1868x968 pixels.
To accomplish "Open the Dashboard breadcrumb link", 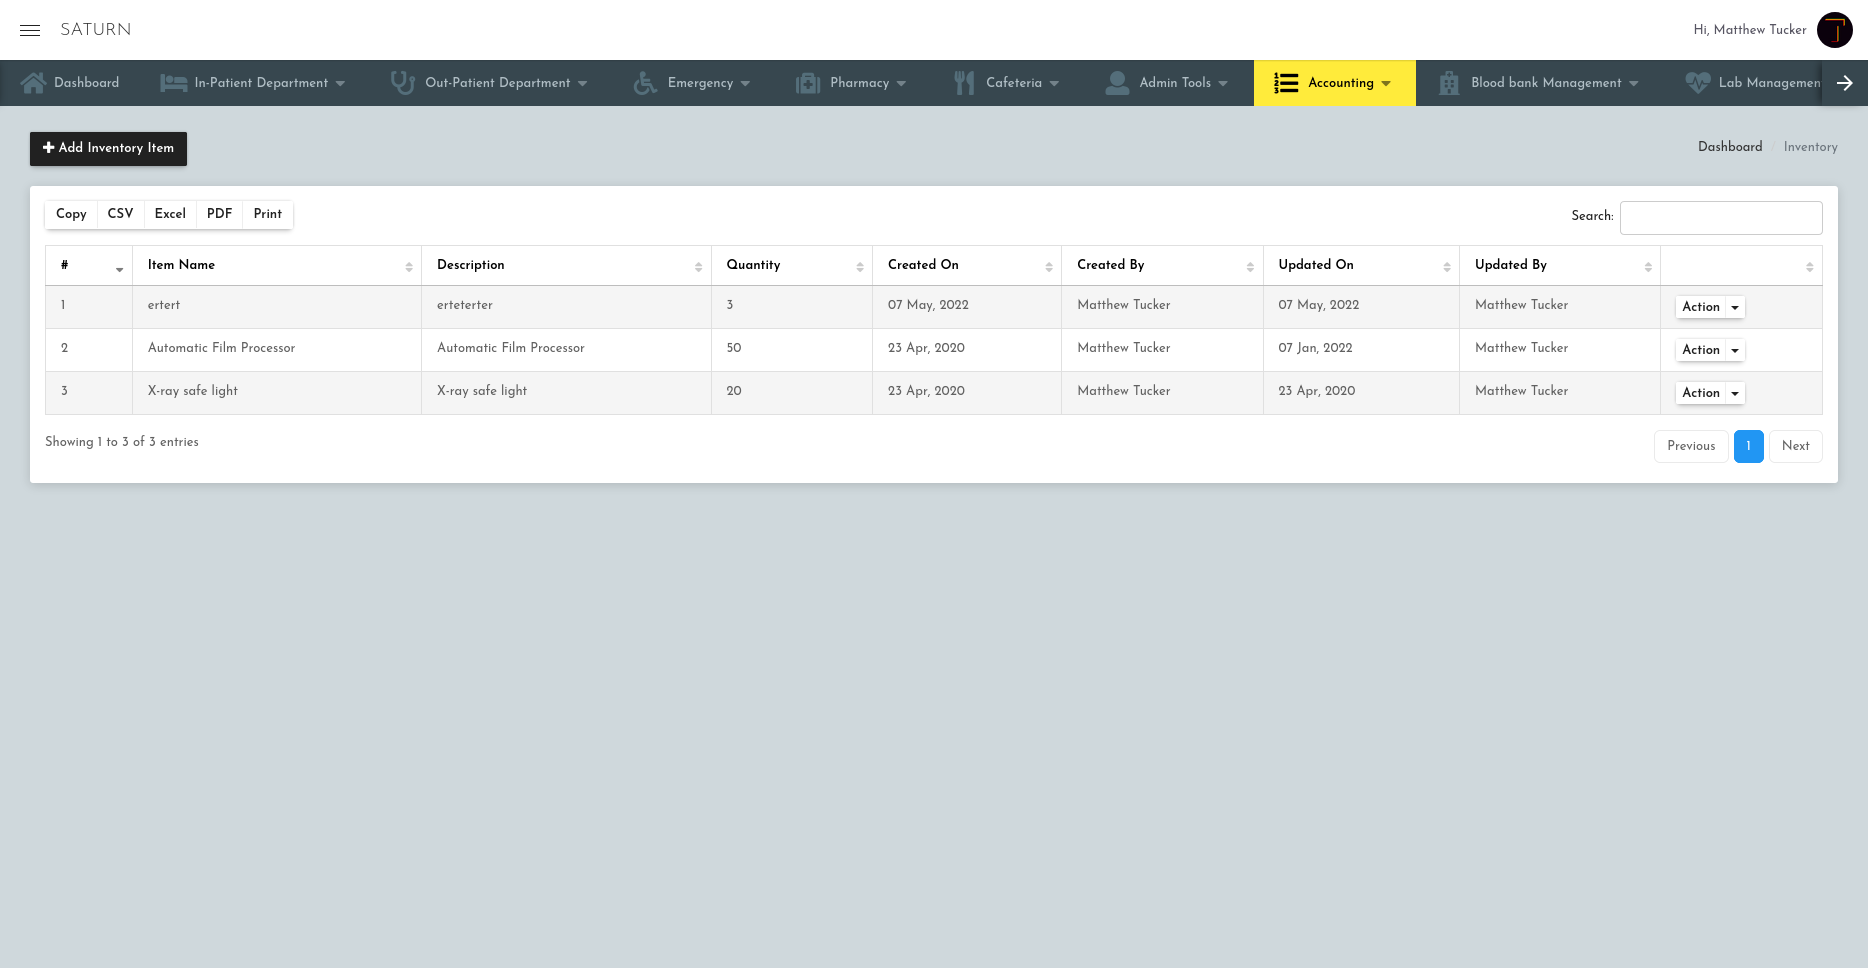I will 1729,147.
